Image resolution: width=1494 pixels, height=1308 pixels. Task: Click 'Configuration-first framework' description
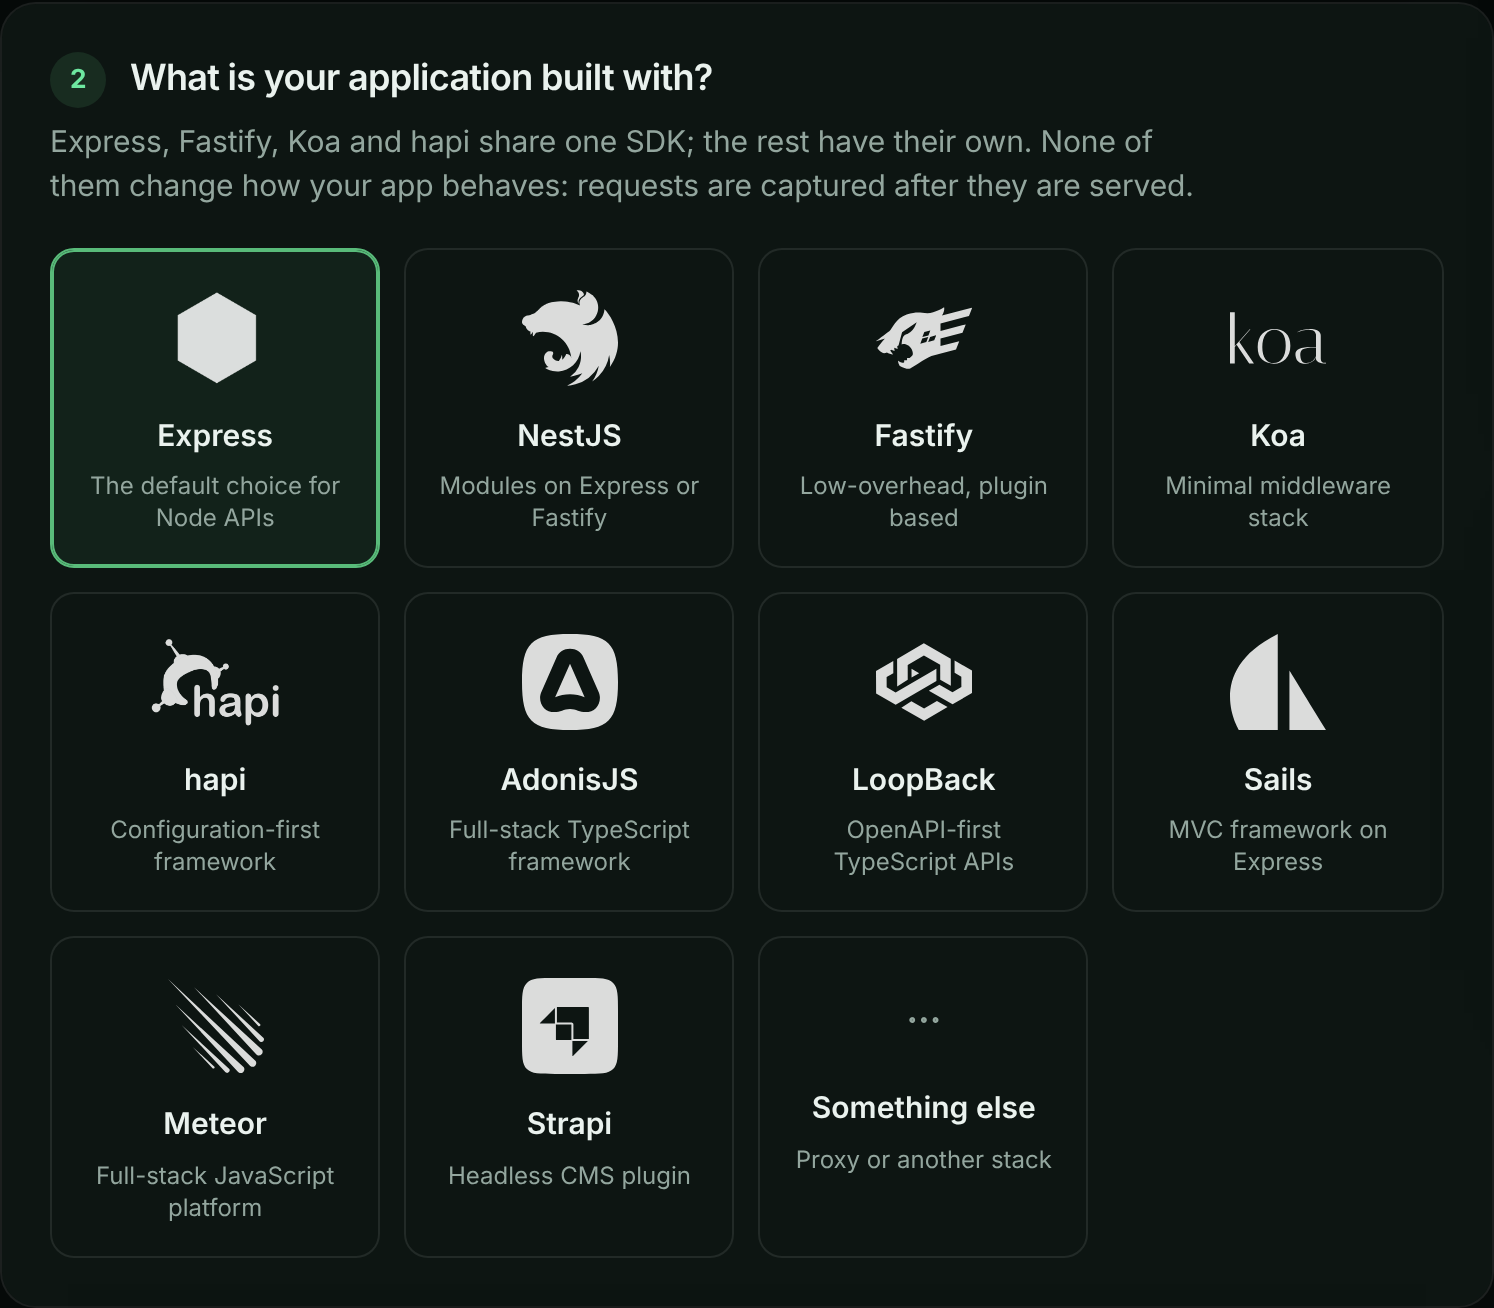[215, 846]
